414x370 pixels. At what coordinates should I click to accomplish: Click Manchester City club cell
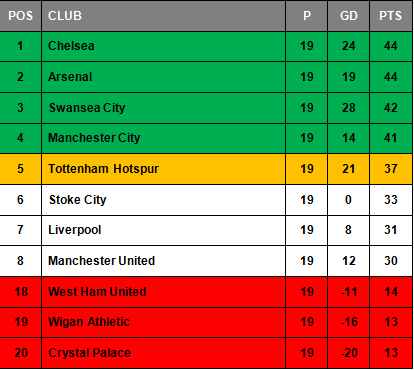tap(163, 138)
